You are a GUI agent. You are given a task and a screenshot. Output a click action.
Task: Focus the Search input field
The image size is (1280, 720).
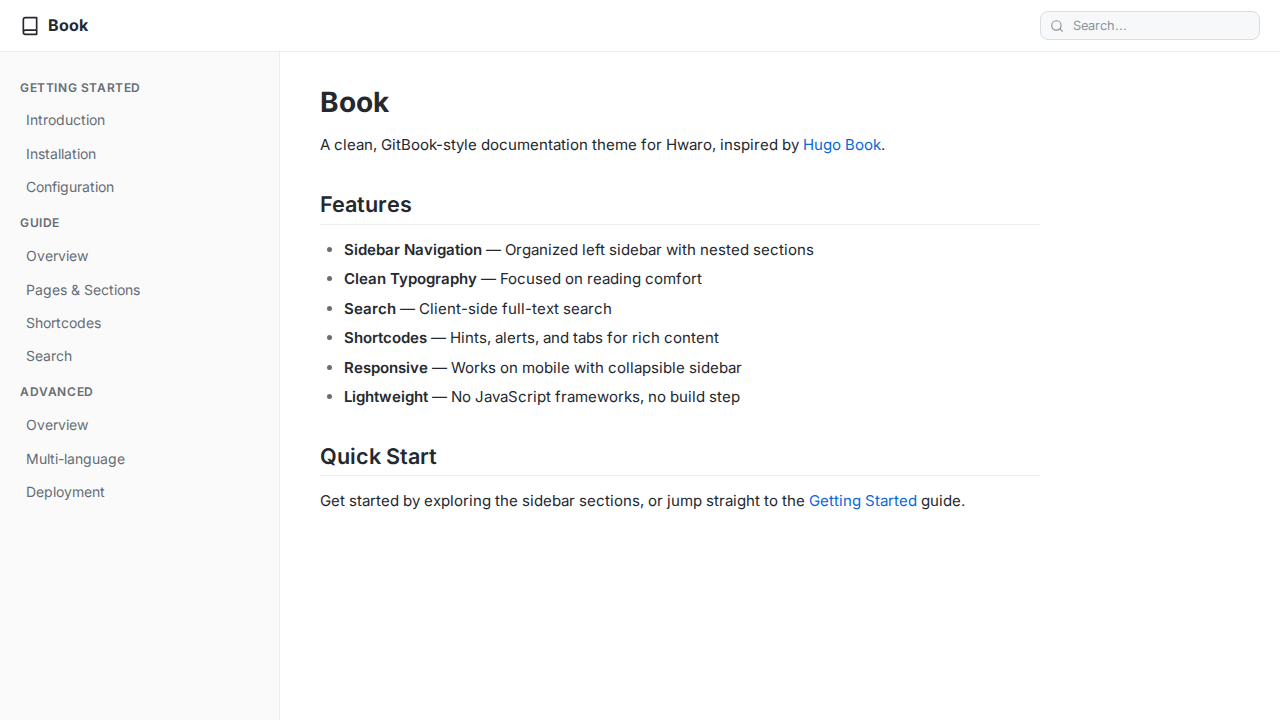coord(1160,26)
